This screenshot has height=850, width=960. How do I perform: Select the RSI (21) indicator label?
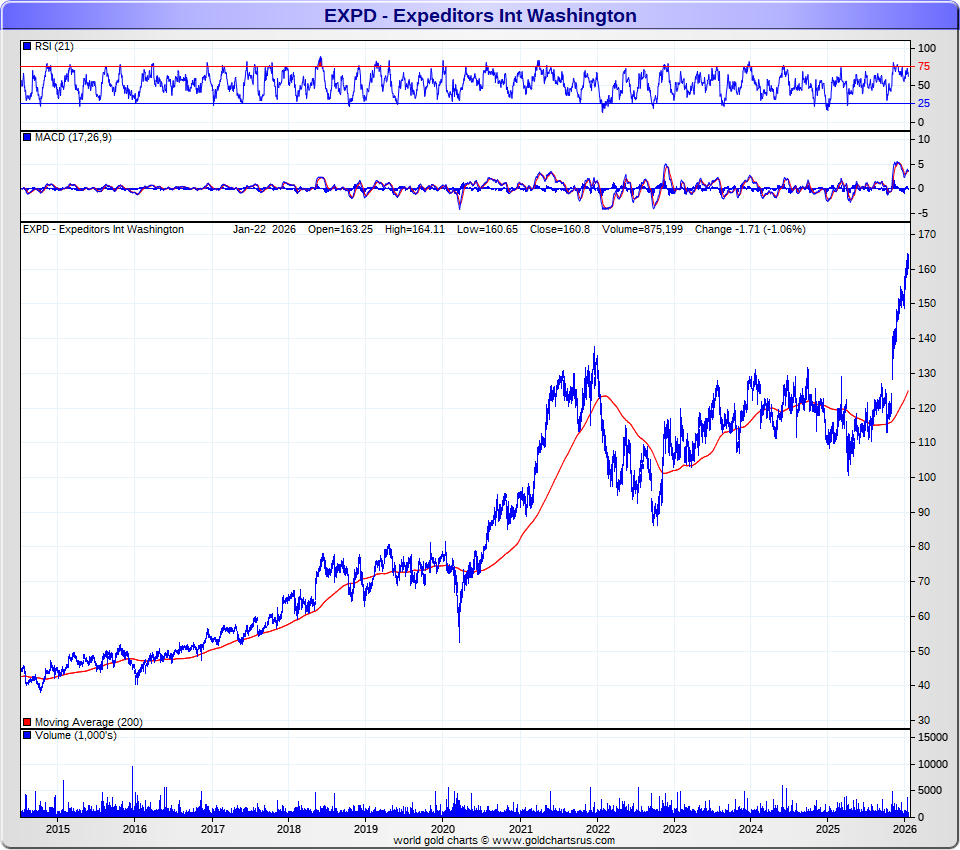point(54,47)
